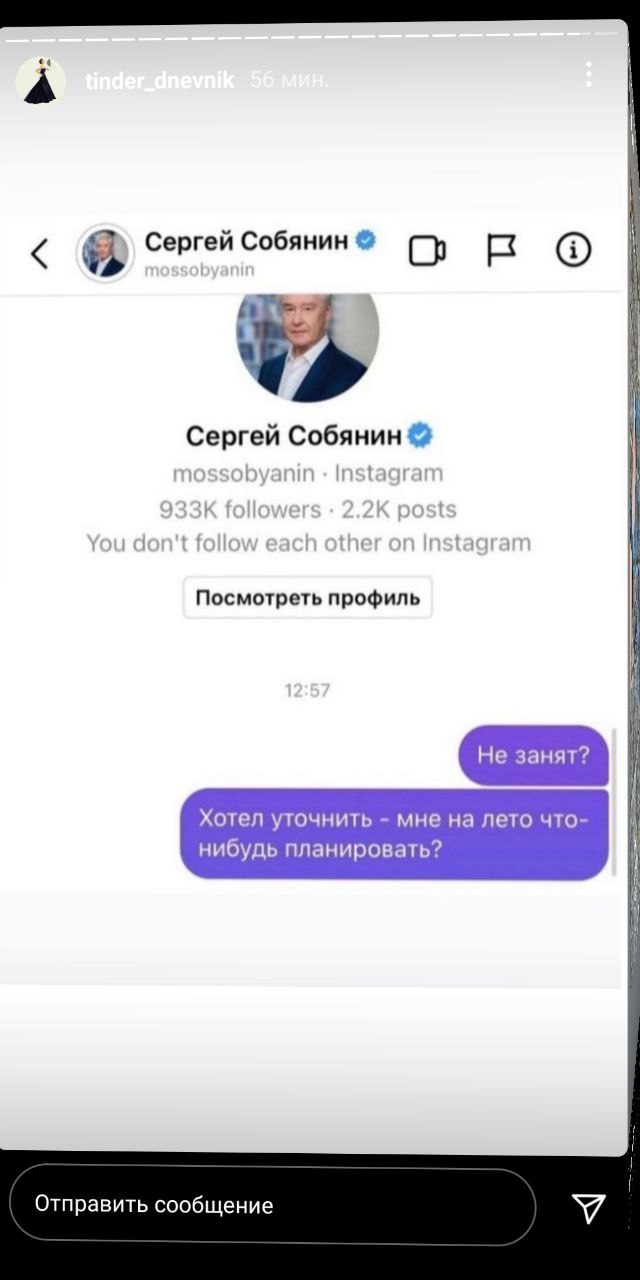Viewport: 640px width, 1280px height.
Task: Tap verified badge beside the large profile name
Action: click(421, 435)
